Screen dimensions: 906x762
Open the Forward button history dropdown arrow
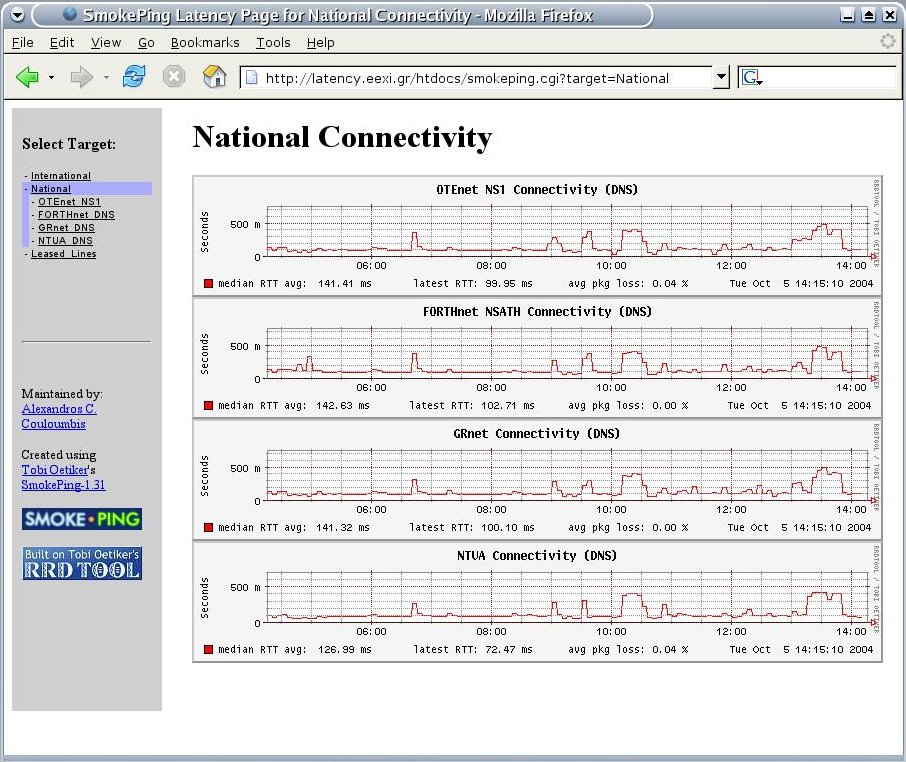tap(106, 77)
